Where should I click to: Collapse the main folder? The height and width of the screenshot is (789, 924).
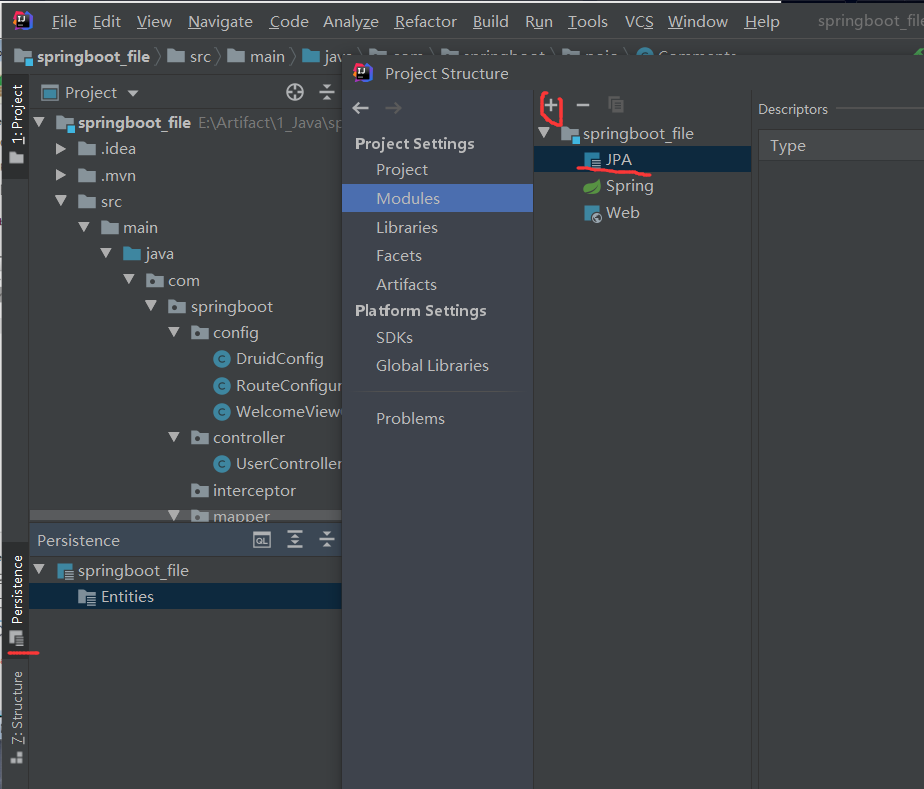84,227
